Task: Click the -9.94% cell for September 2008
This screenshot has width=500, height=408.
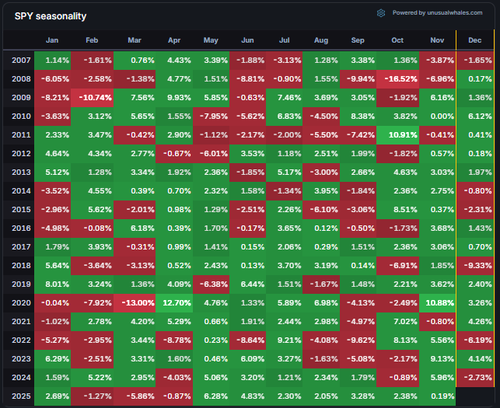Action: point(358,79)
